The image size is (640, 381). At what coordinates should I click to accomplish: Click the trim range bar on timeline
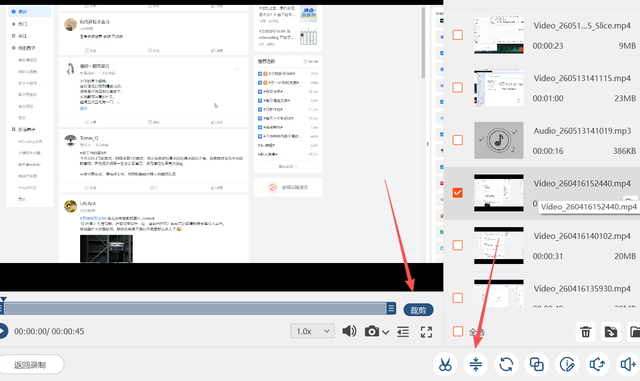tap(195, 308)
